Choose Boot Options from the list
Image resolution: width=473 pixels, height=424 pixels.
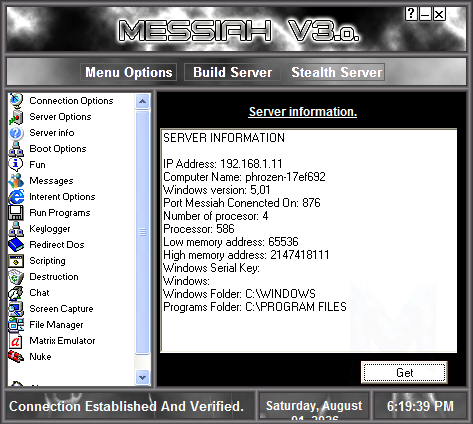point(58,149)
